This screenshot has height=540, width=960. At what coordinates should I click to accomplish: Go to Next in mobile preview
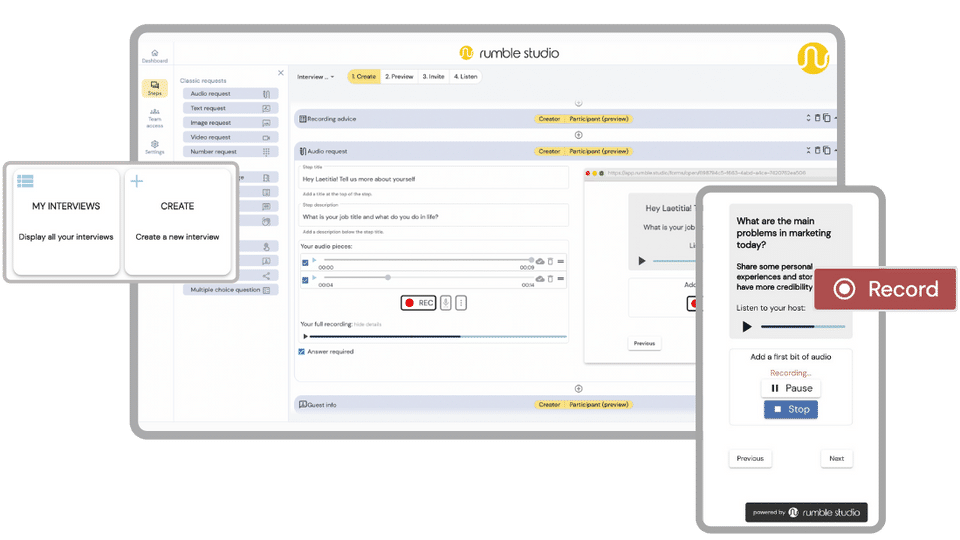(x=836, y=459)
